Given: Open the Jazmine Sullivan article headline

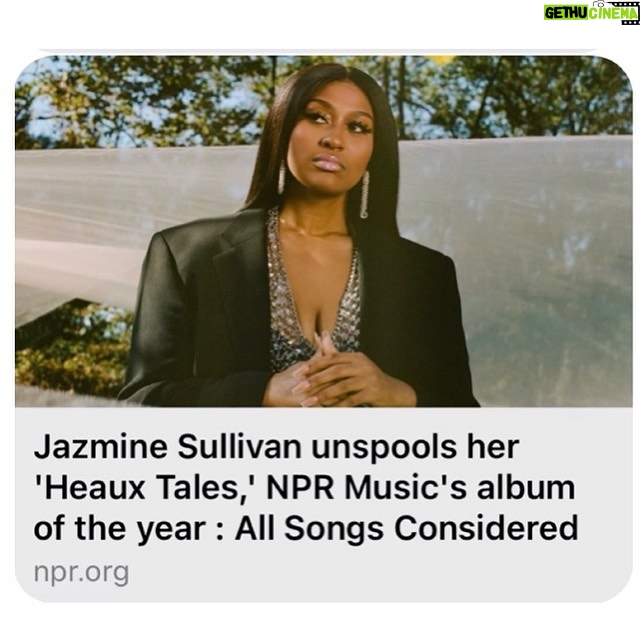Looking at the screenshot, I should coord(306,487).
